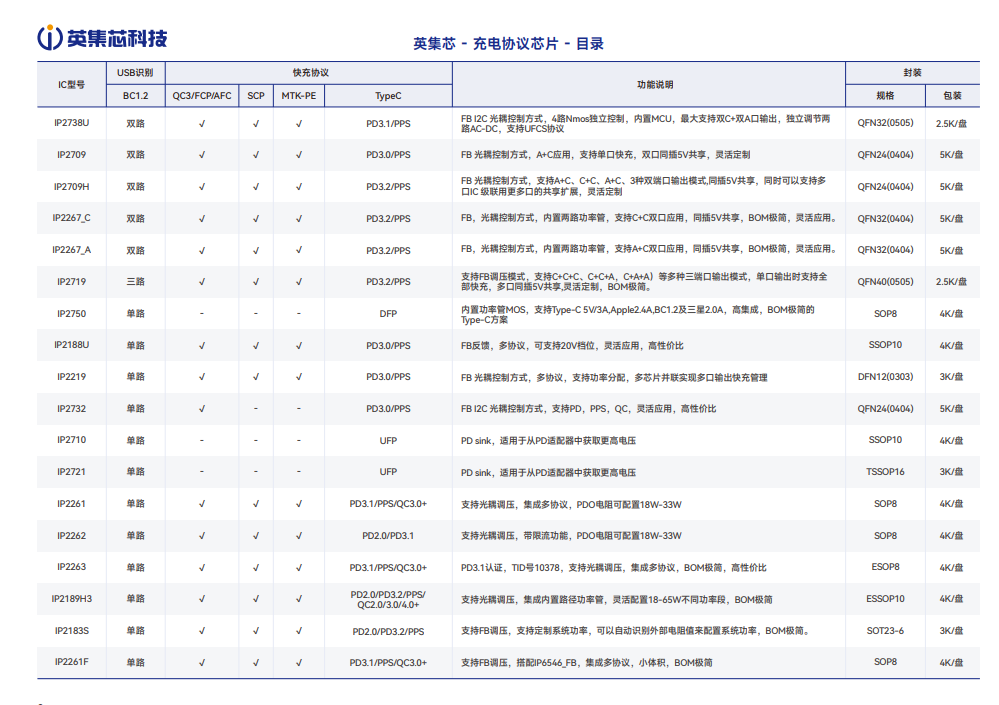The width and height of the screenshot is (999, 705).
Task: Select the IP2219 model cell
Action: (71, 376)
